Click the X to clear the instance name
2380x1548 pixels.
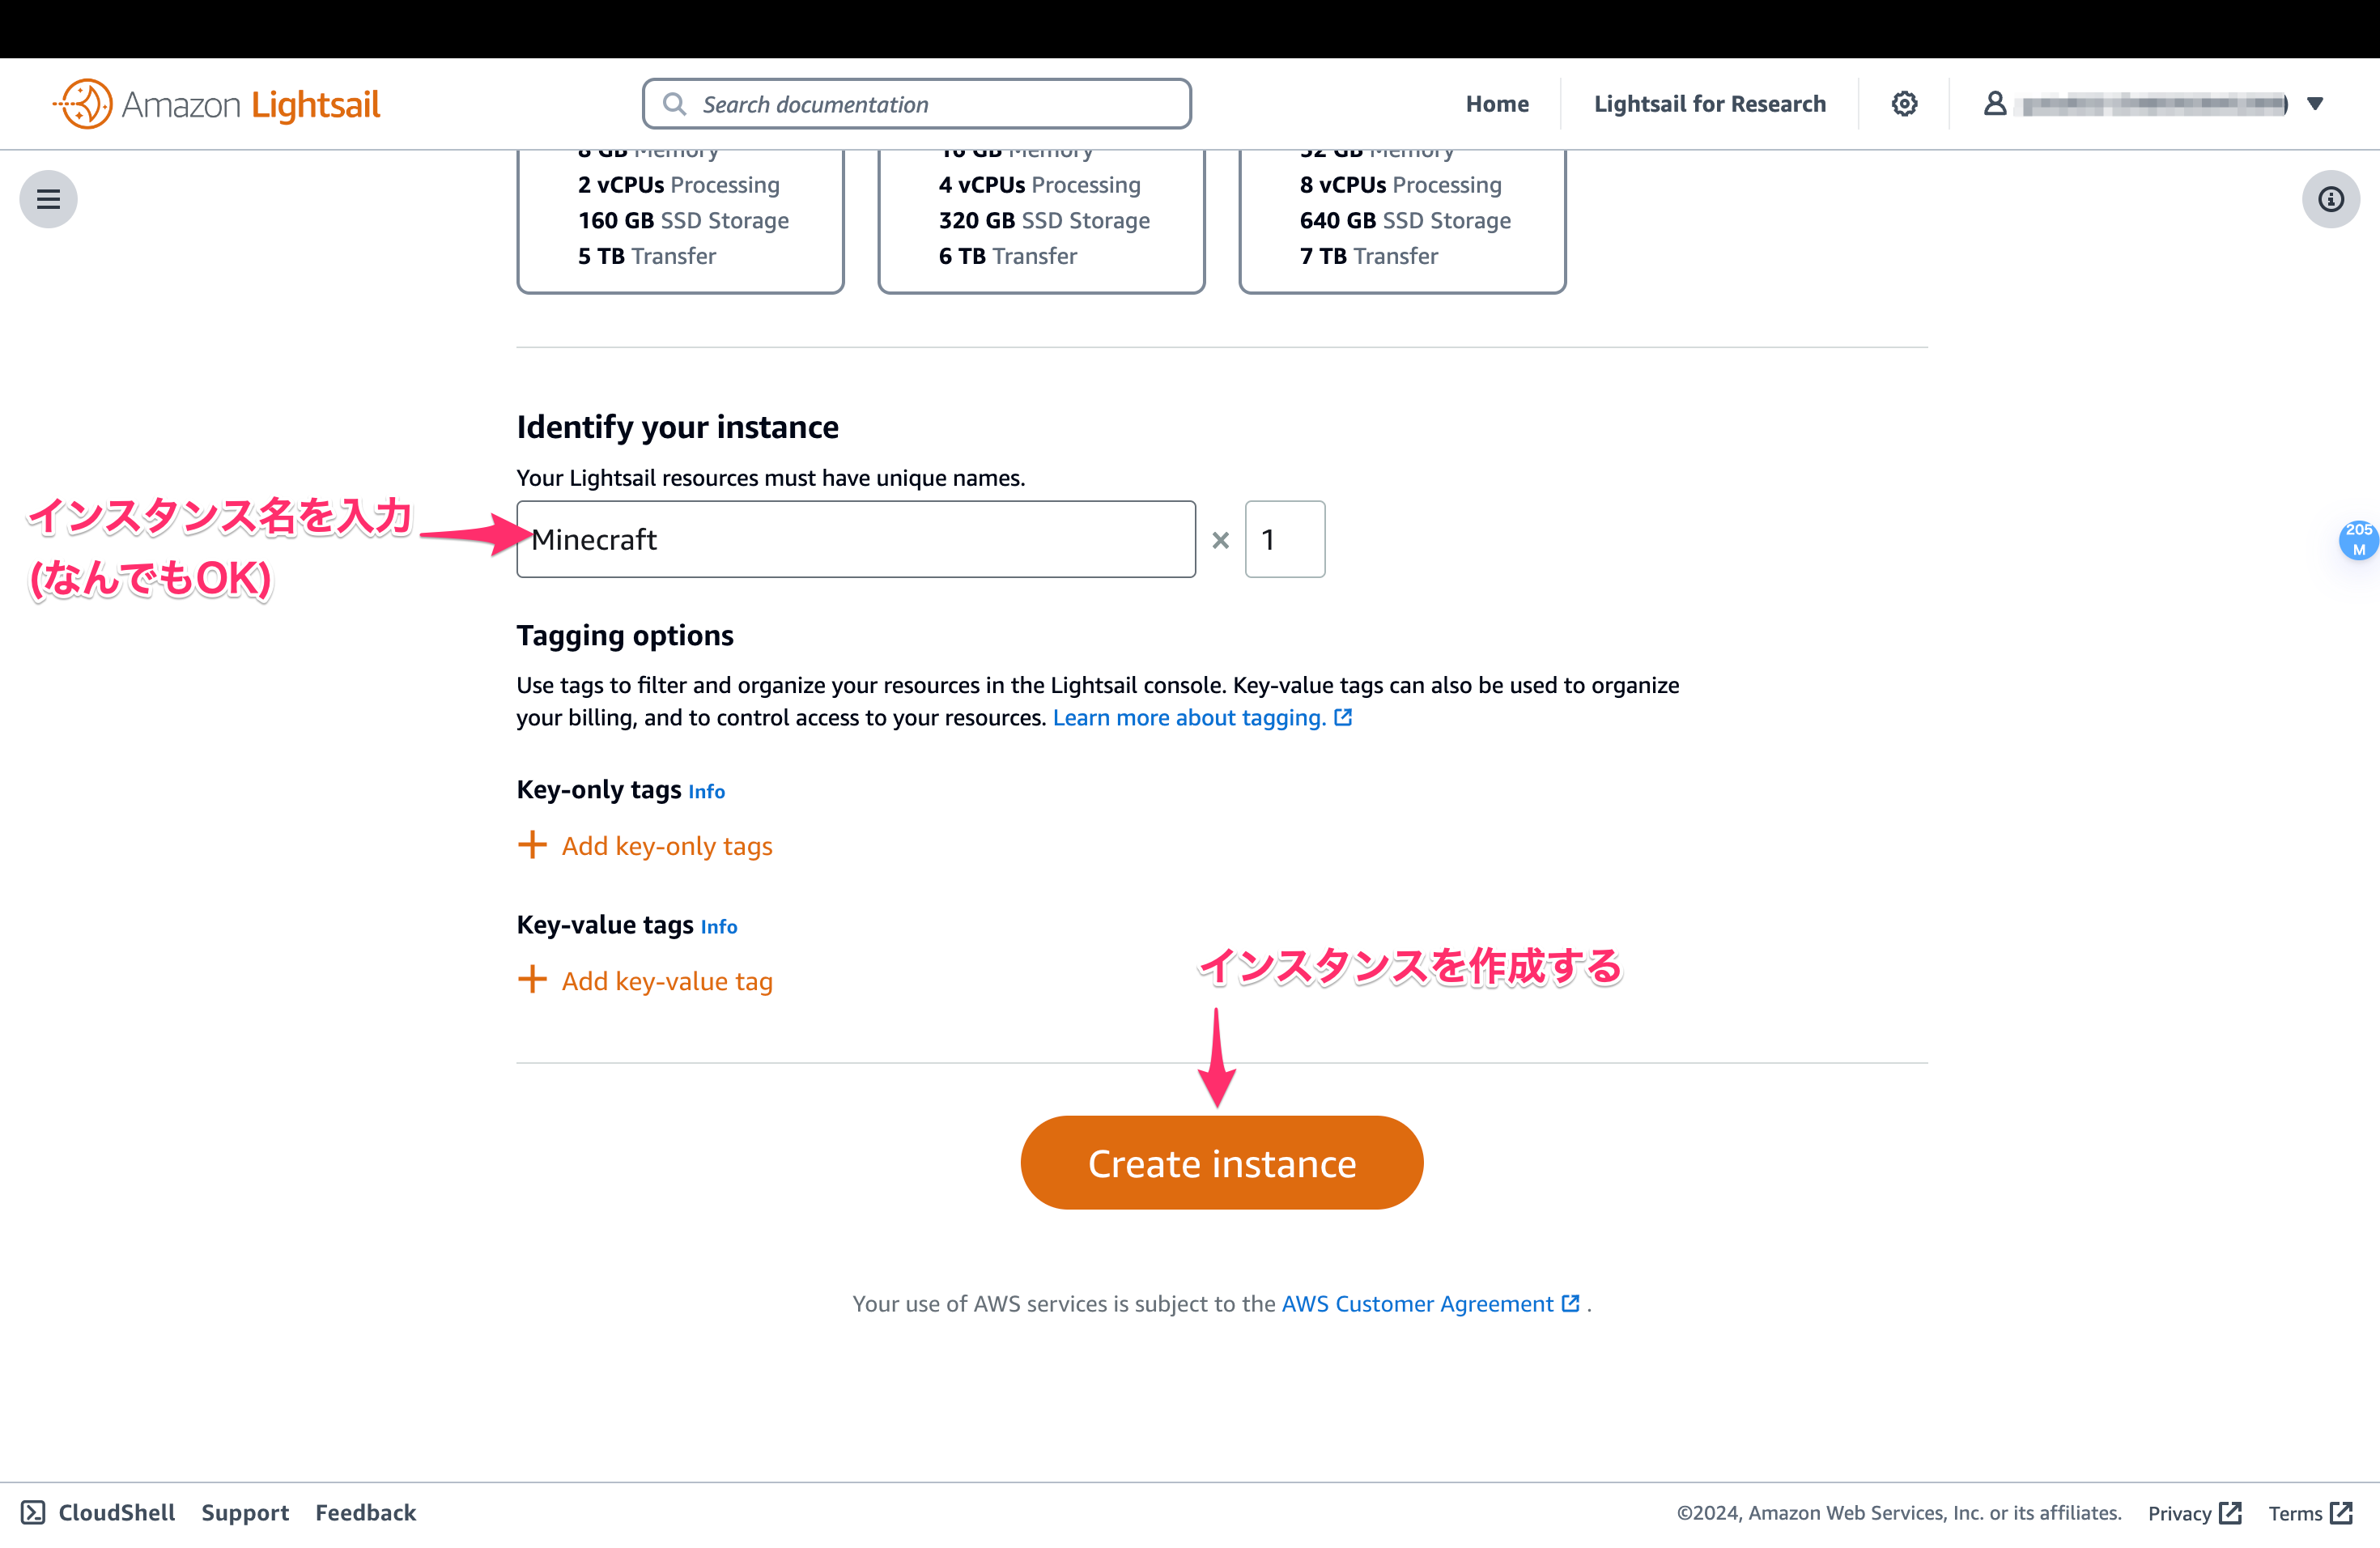[1220, 539]
